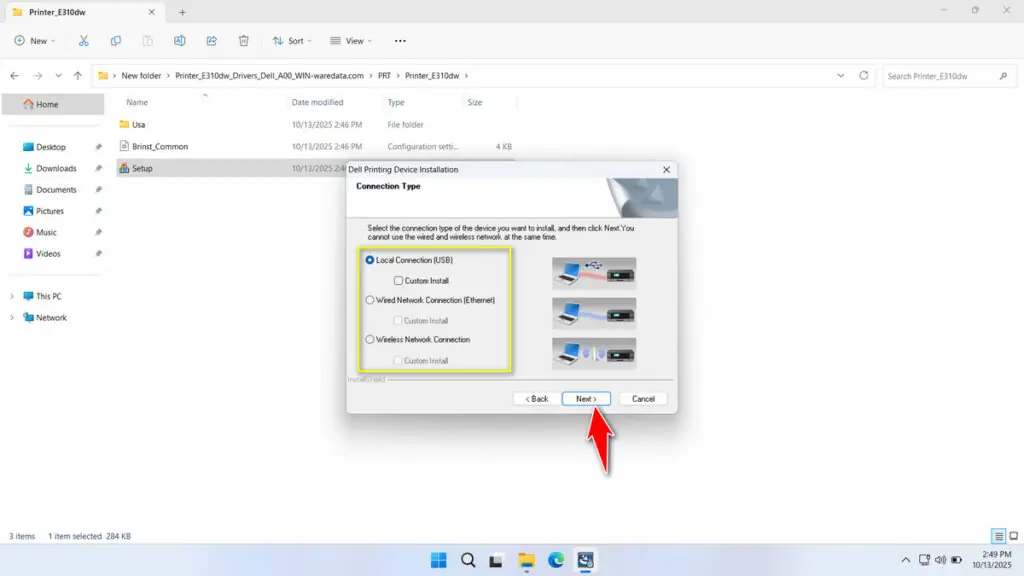Click the See more ellipsis menu
1024x576 pixels.
(400, 41)
